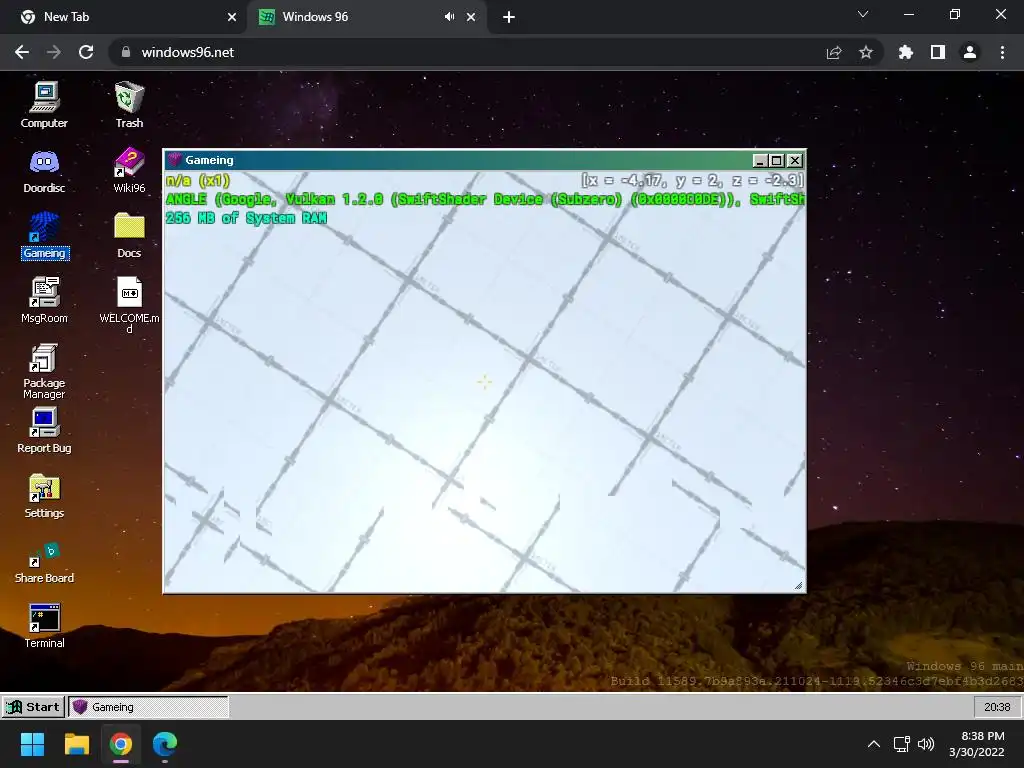Bookmark this page with the star

pos(866,52)
